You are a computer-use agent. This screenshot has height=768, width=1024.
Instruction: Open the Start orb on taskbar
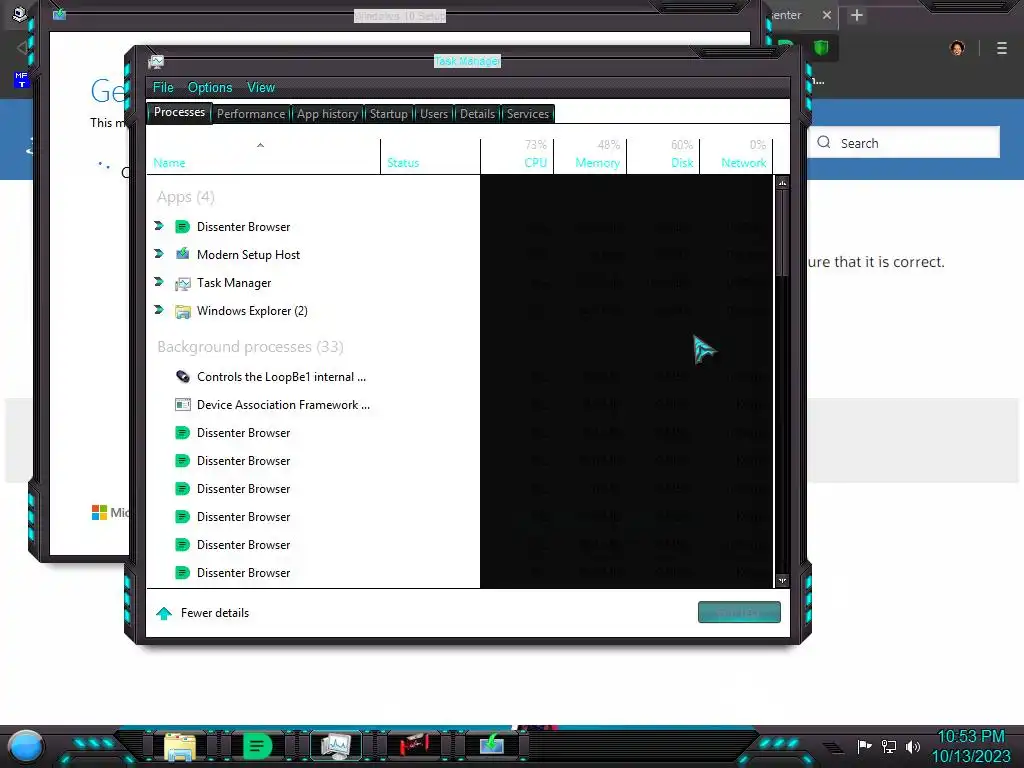click(x=26, y=746)
